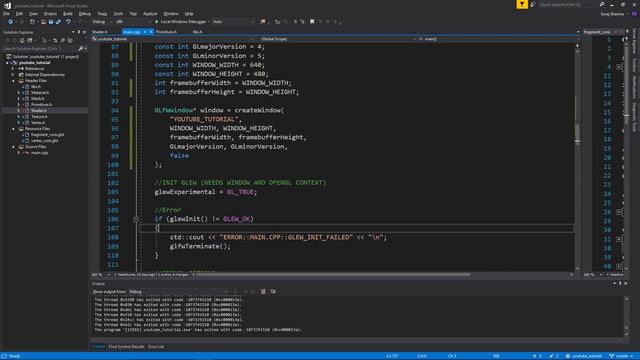
Task: Click Solution Explorer Home icon
Action: coord(22,40)
